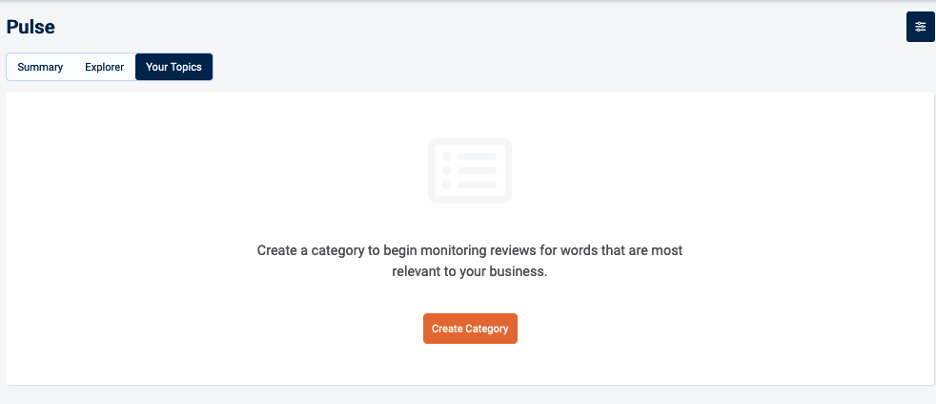
Task: Open the Explorer tab
Action: click(104, 67)
